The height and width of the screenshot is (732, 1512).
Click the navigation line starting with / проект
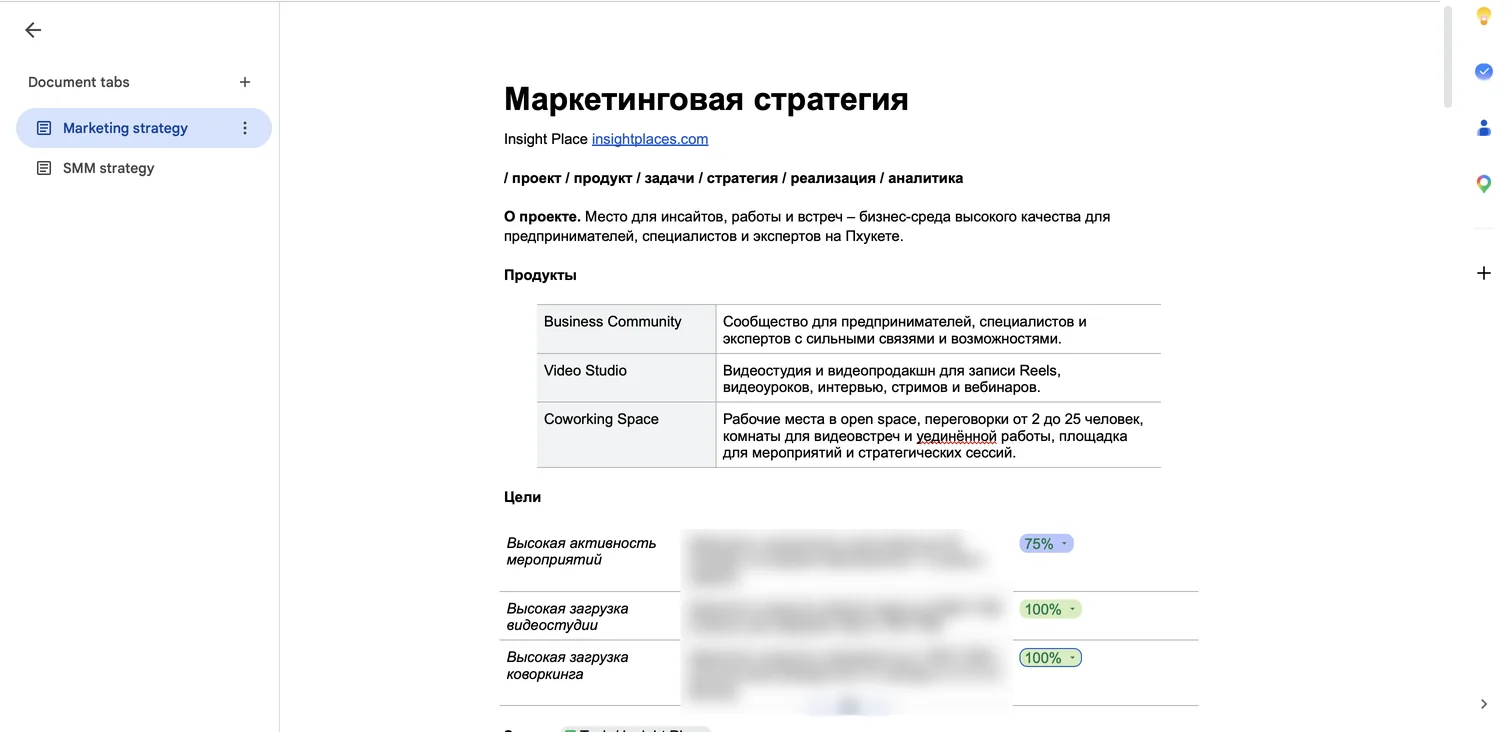733,178
